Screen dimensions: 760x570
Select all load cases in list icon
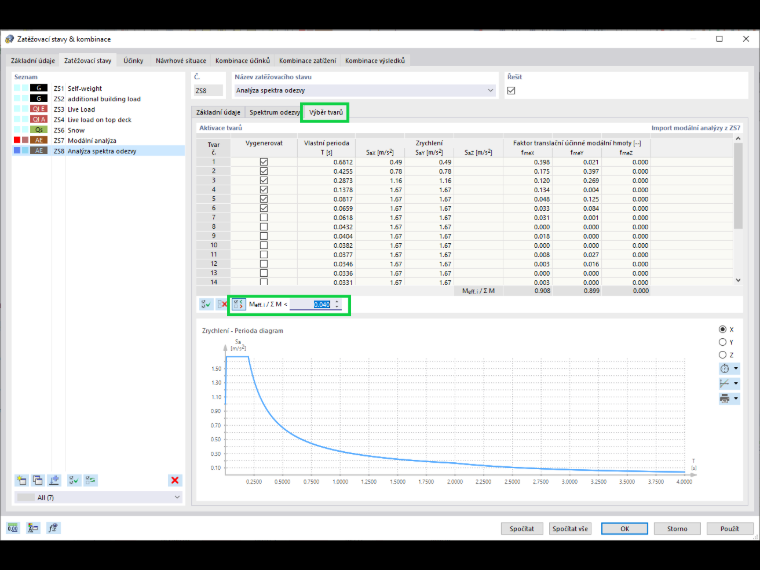[x=74, y=480]
